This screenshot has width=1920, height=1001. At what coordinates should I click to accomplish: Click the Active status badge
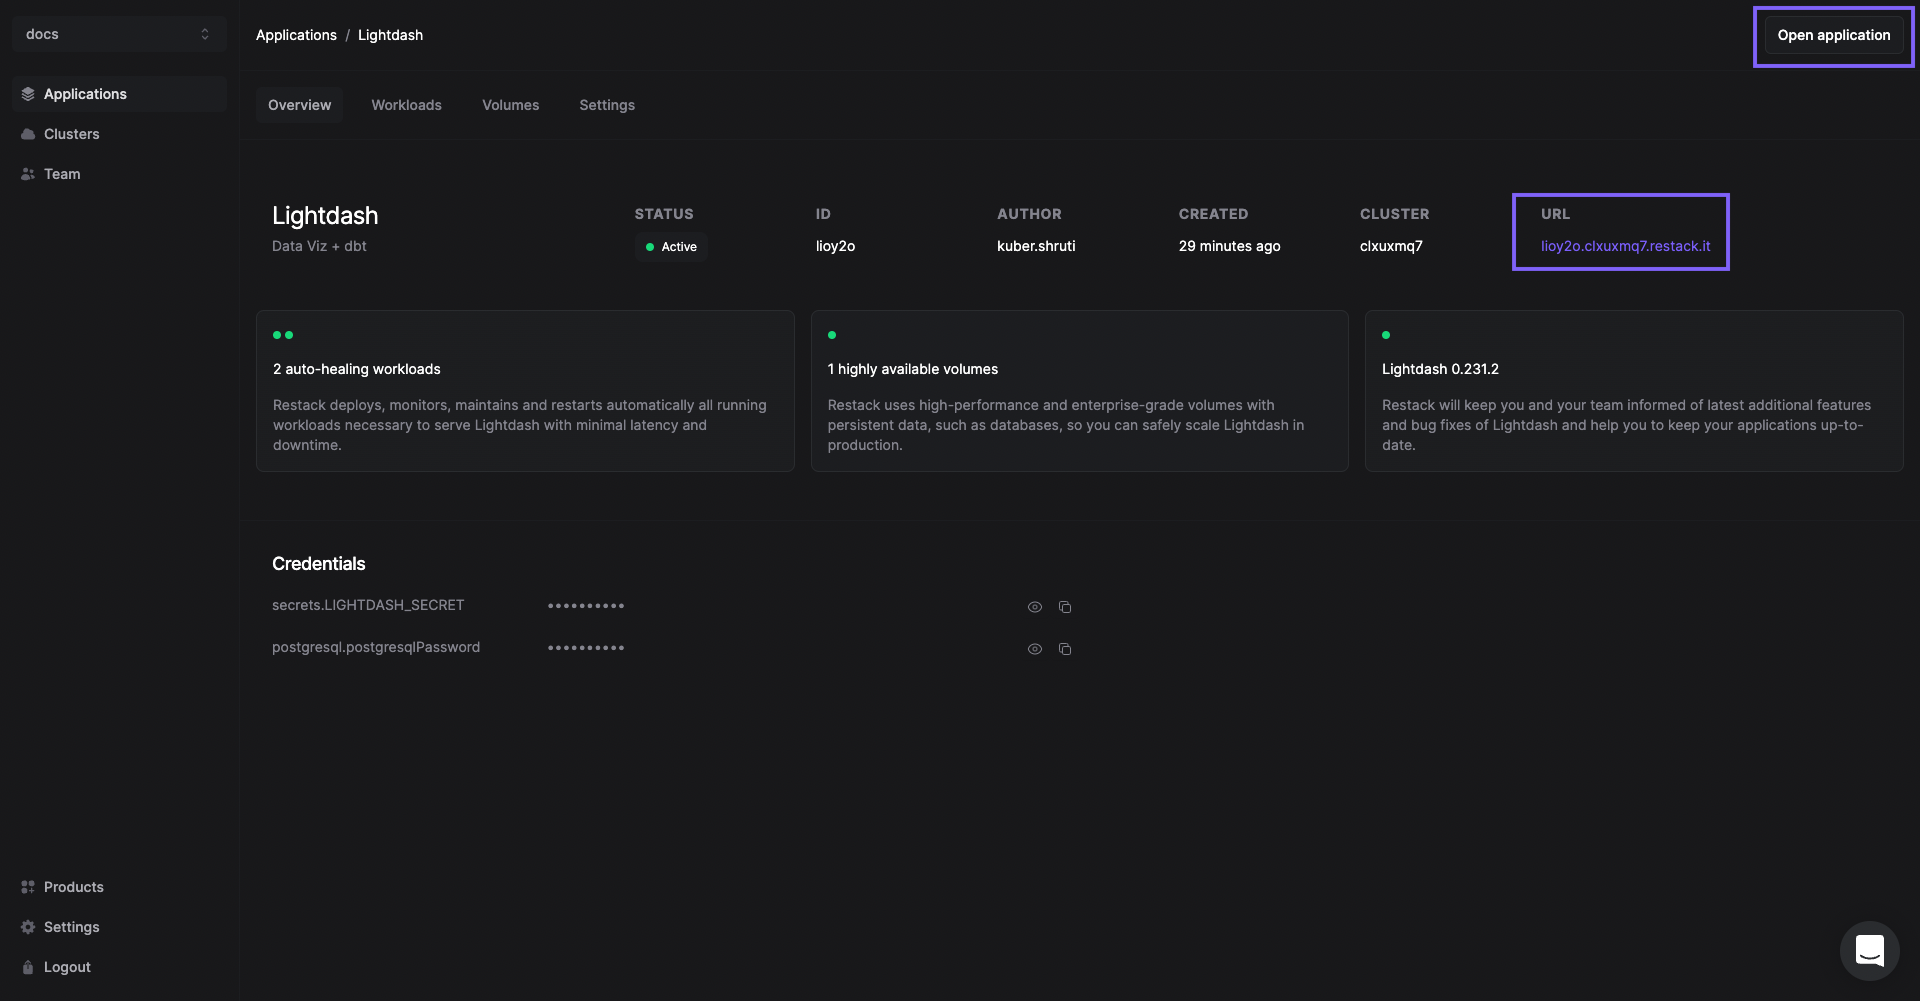click(x=671, y=247)
